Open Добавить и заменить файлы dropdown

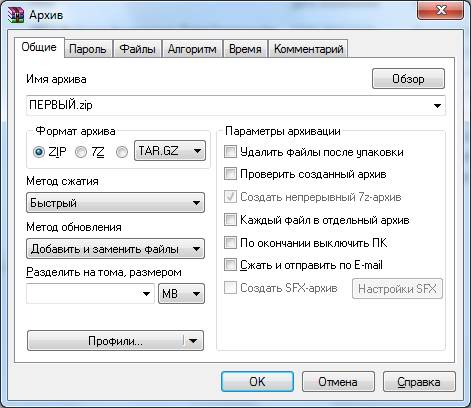pos(115,249)
